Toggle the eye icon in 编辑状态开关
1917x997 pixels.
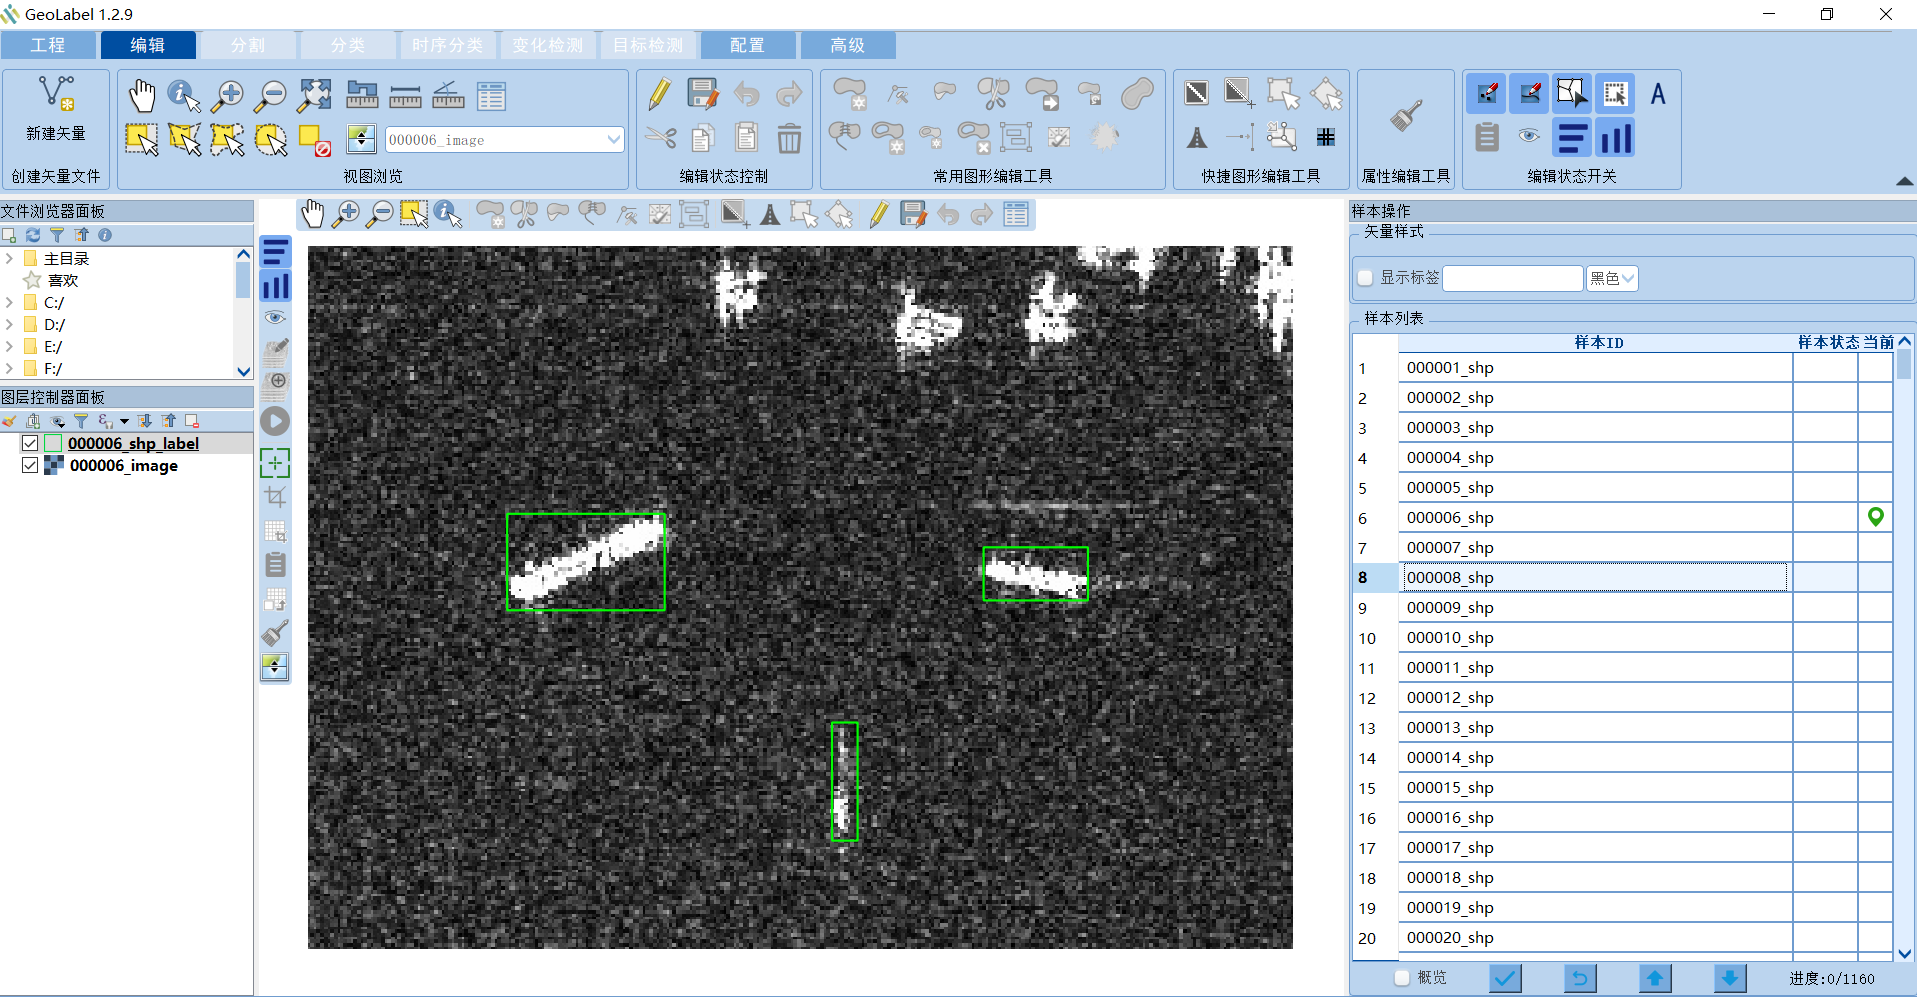1529,136
